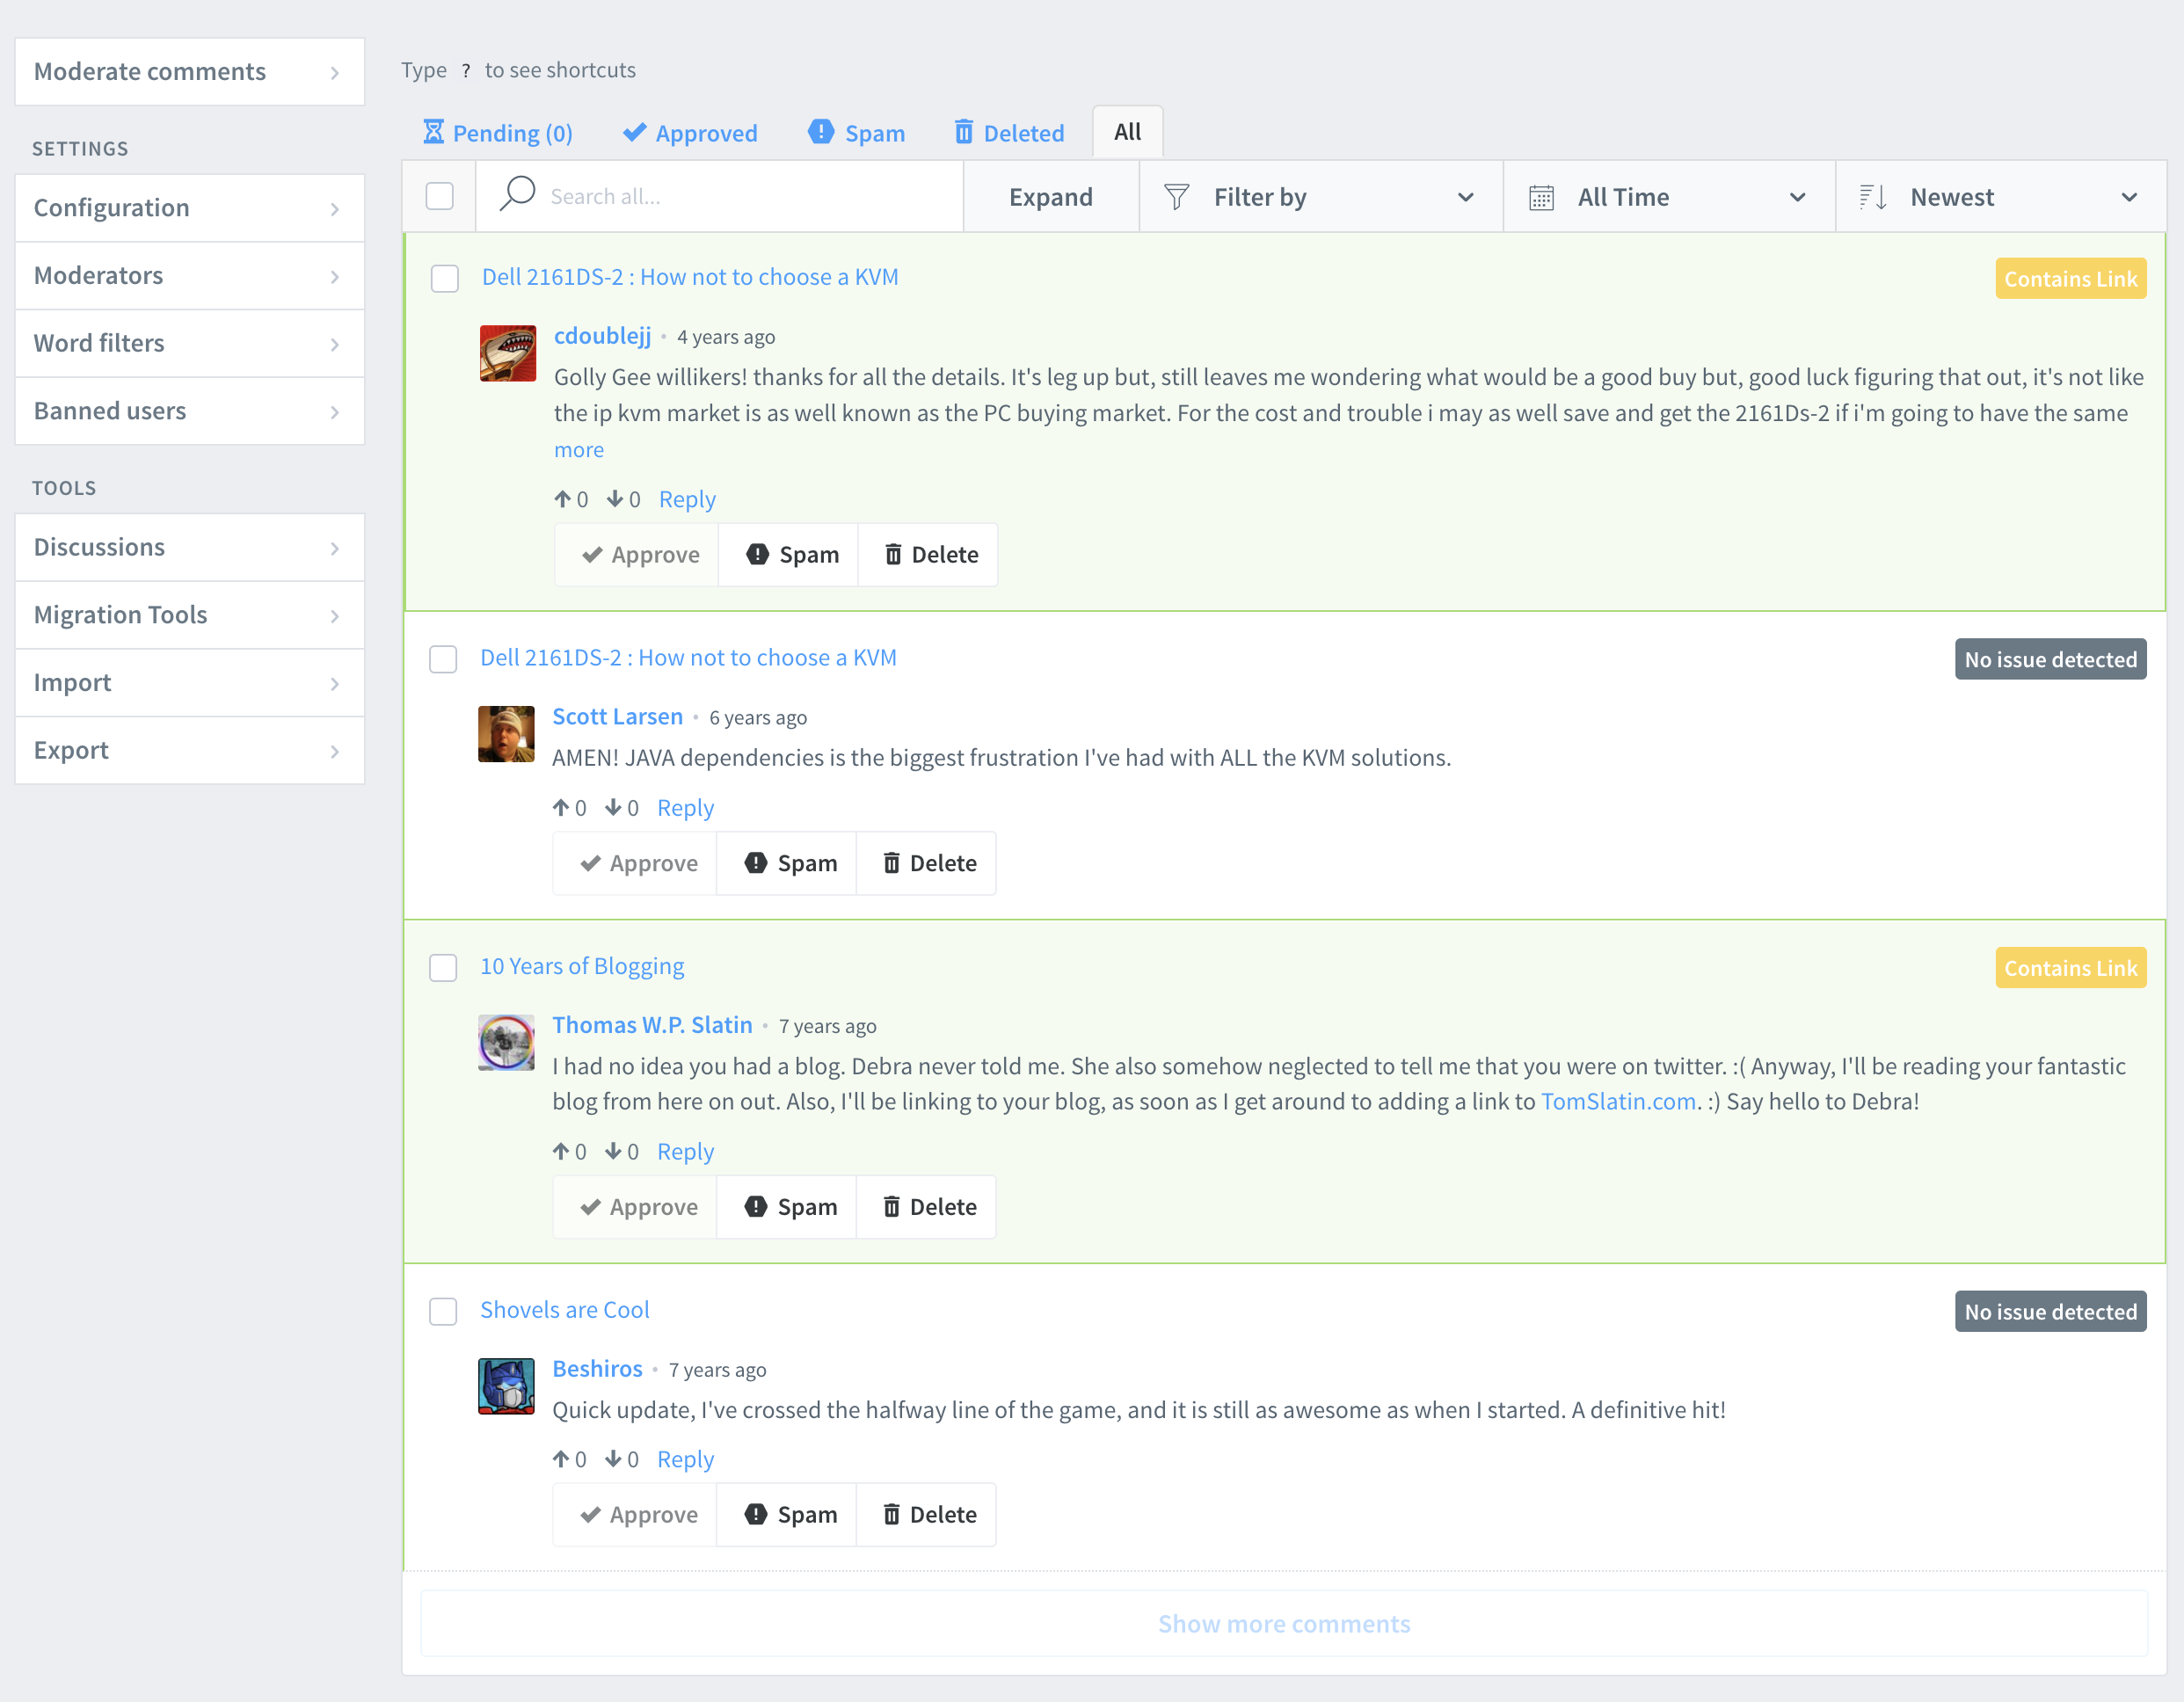Open Configuration settings
2184x1702 pixels.
(190, 208)
